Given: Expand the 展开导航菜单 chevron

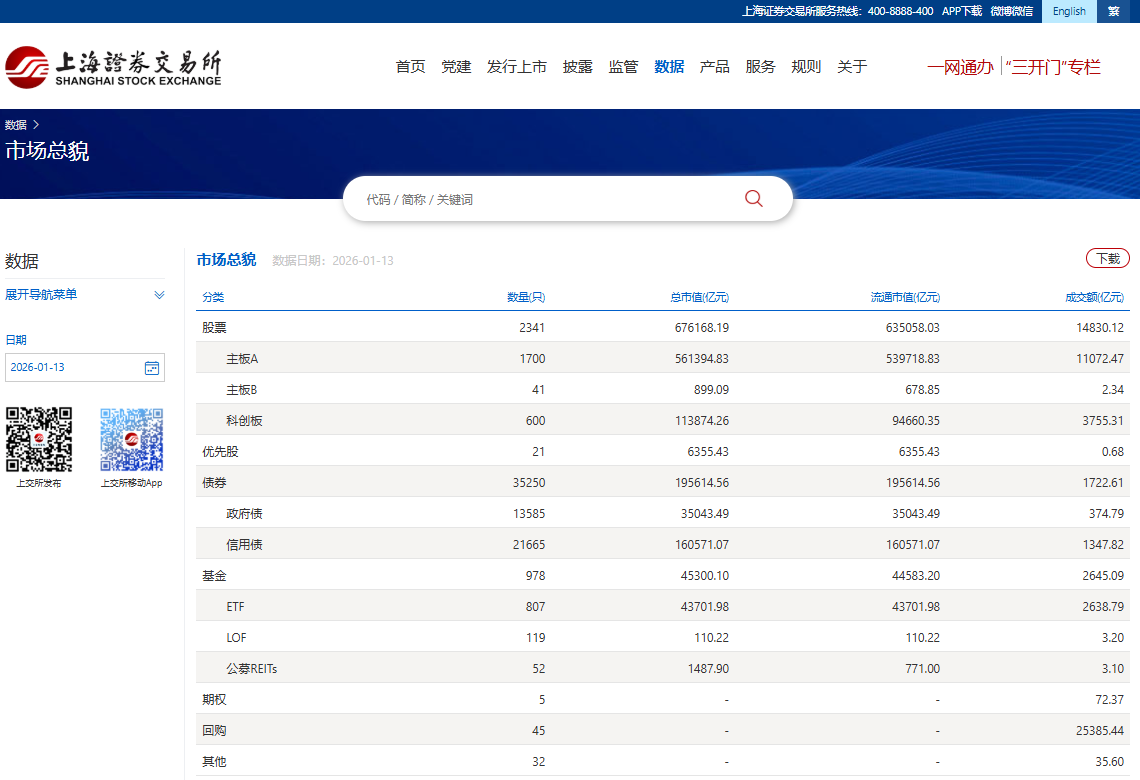Looking at the screenshot, I should pos(159,295).
